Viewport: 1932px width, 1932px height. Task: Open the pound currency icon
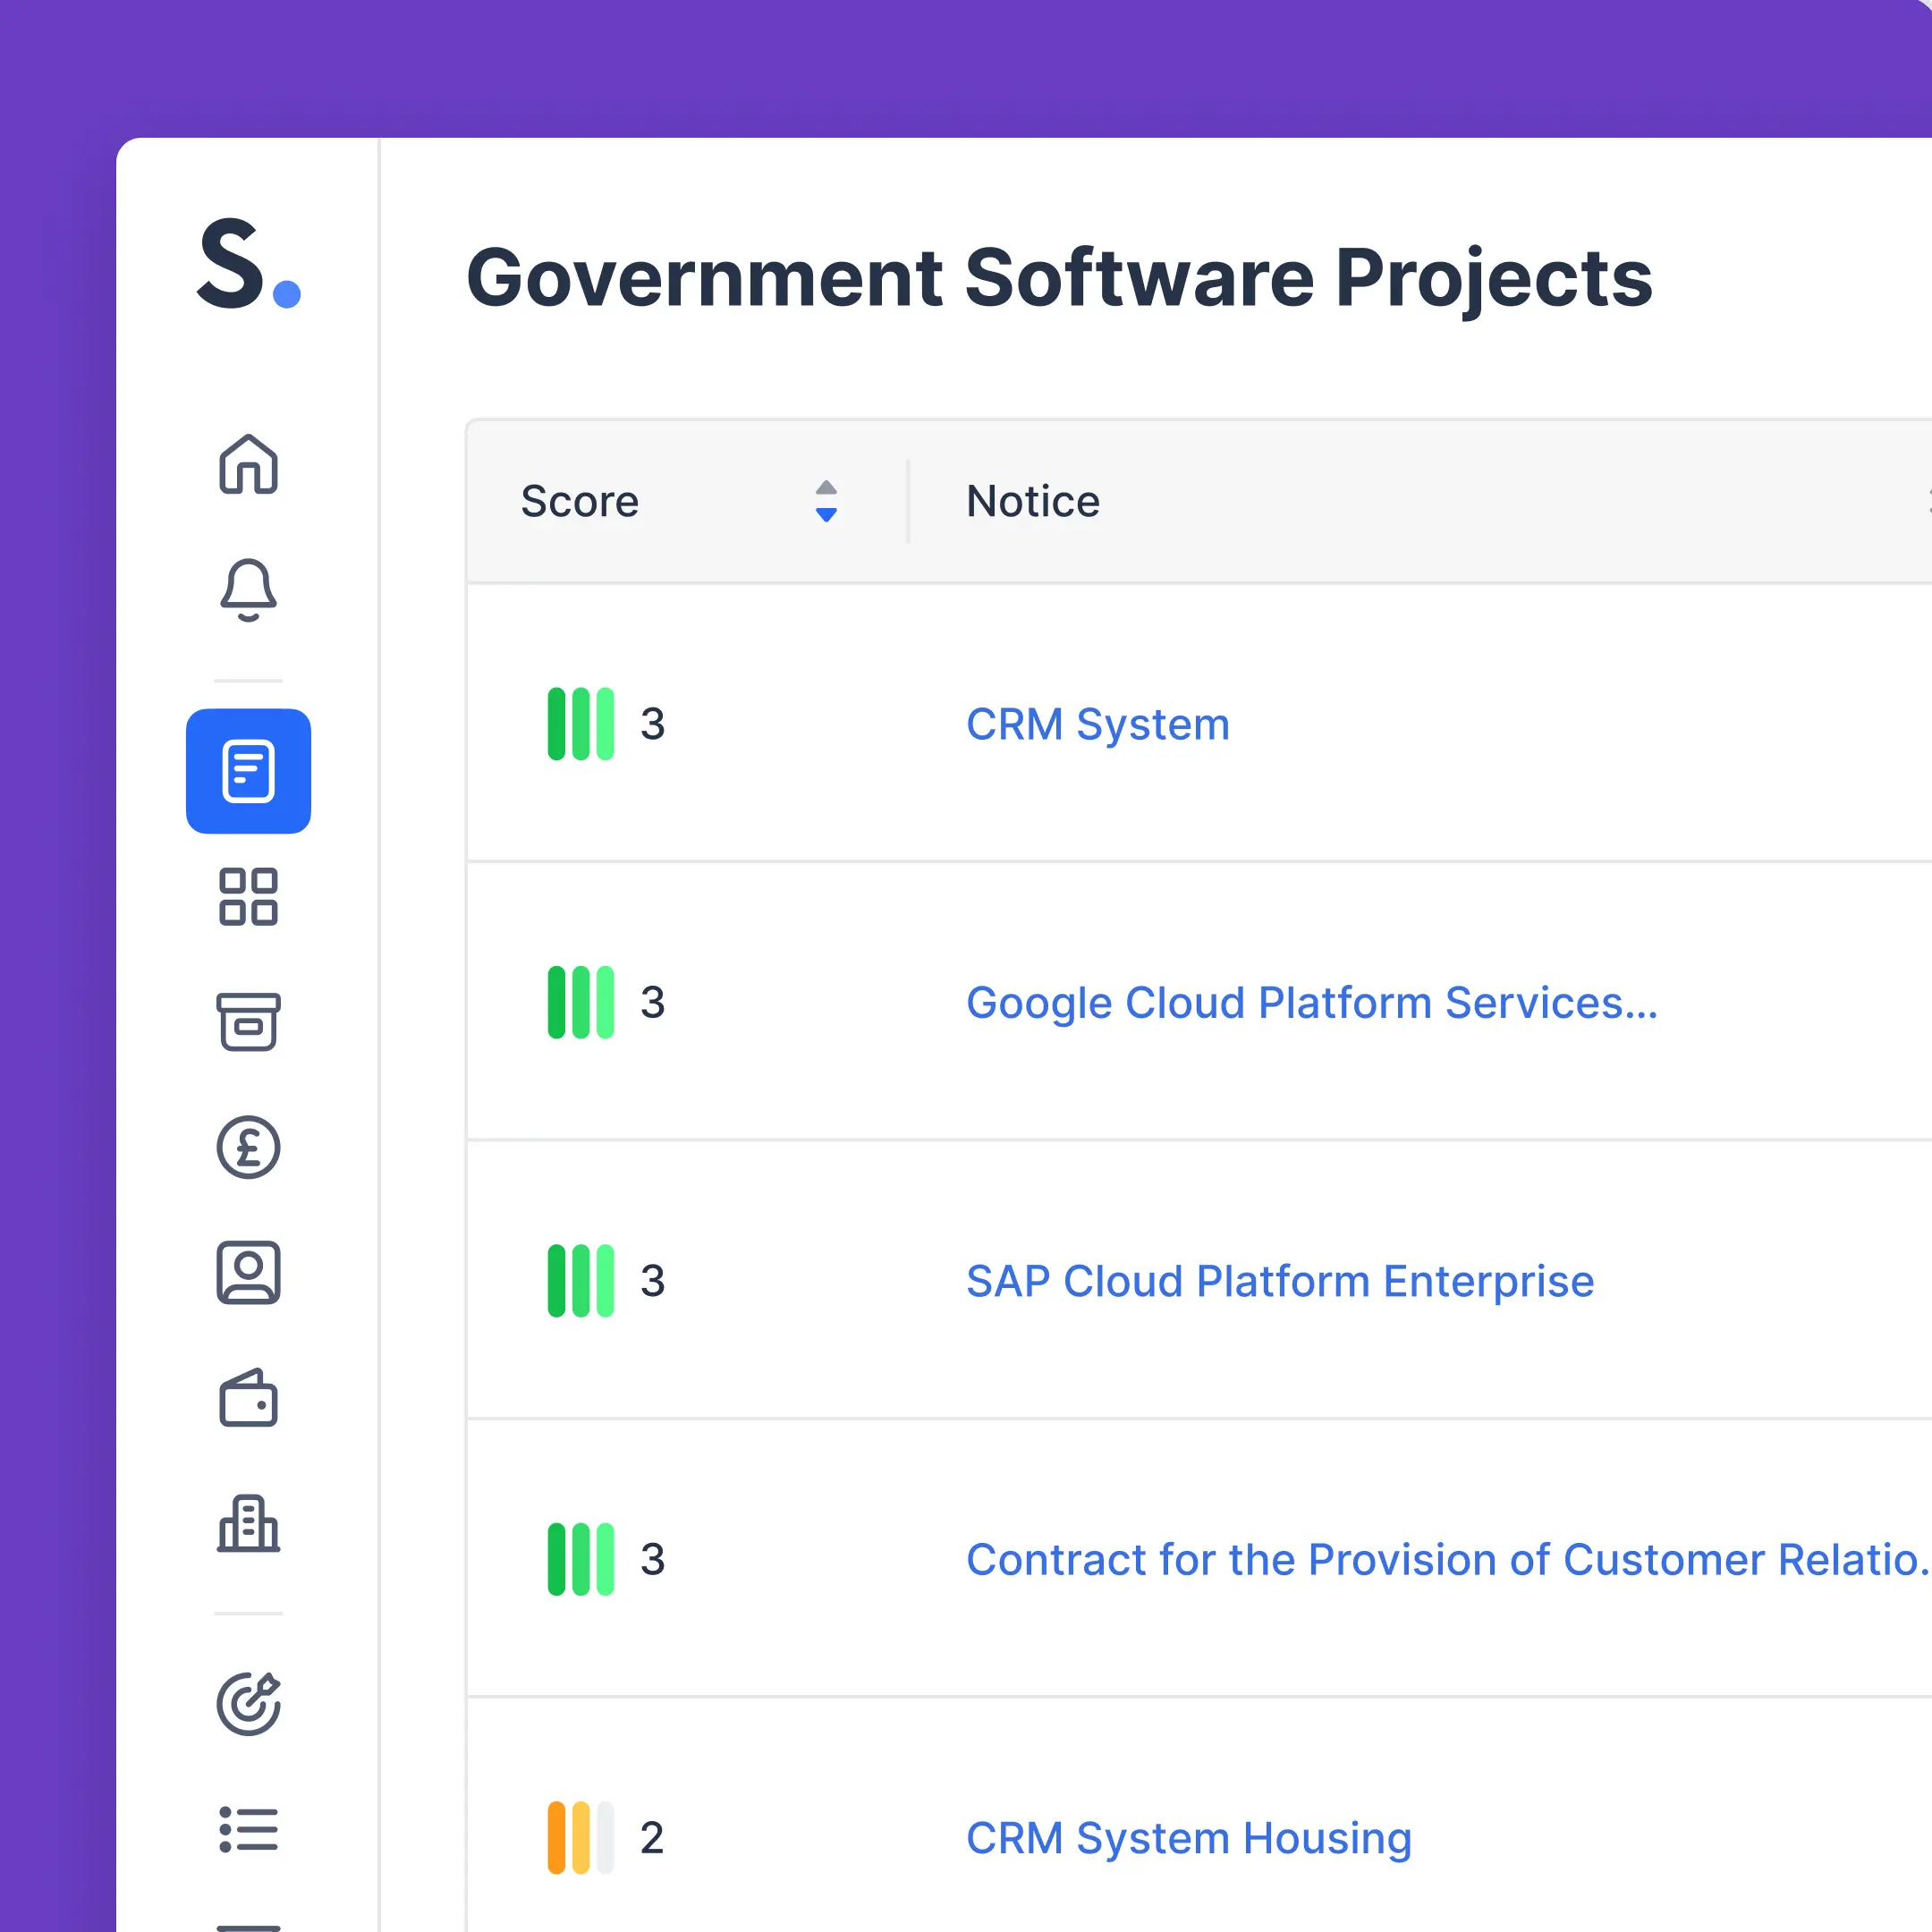(248, 1147)
